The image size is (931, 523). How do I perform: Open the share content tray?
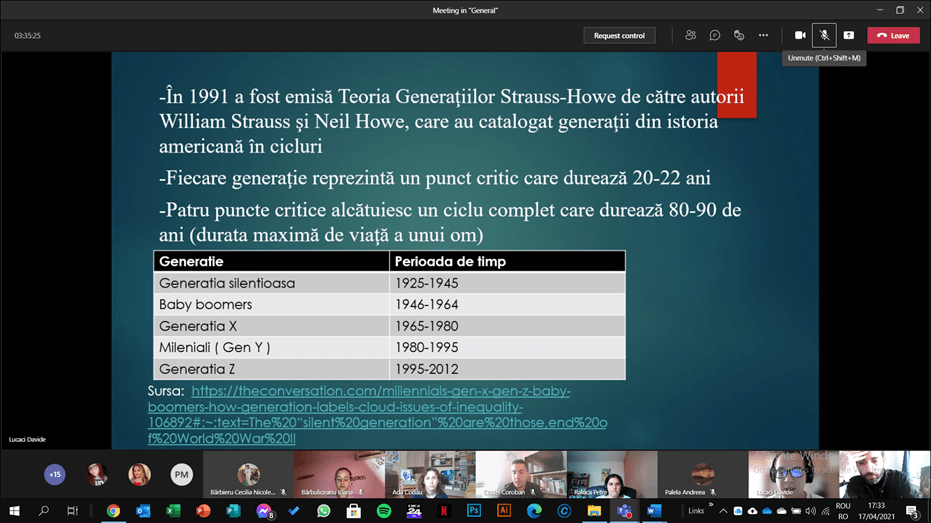849,35
